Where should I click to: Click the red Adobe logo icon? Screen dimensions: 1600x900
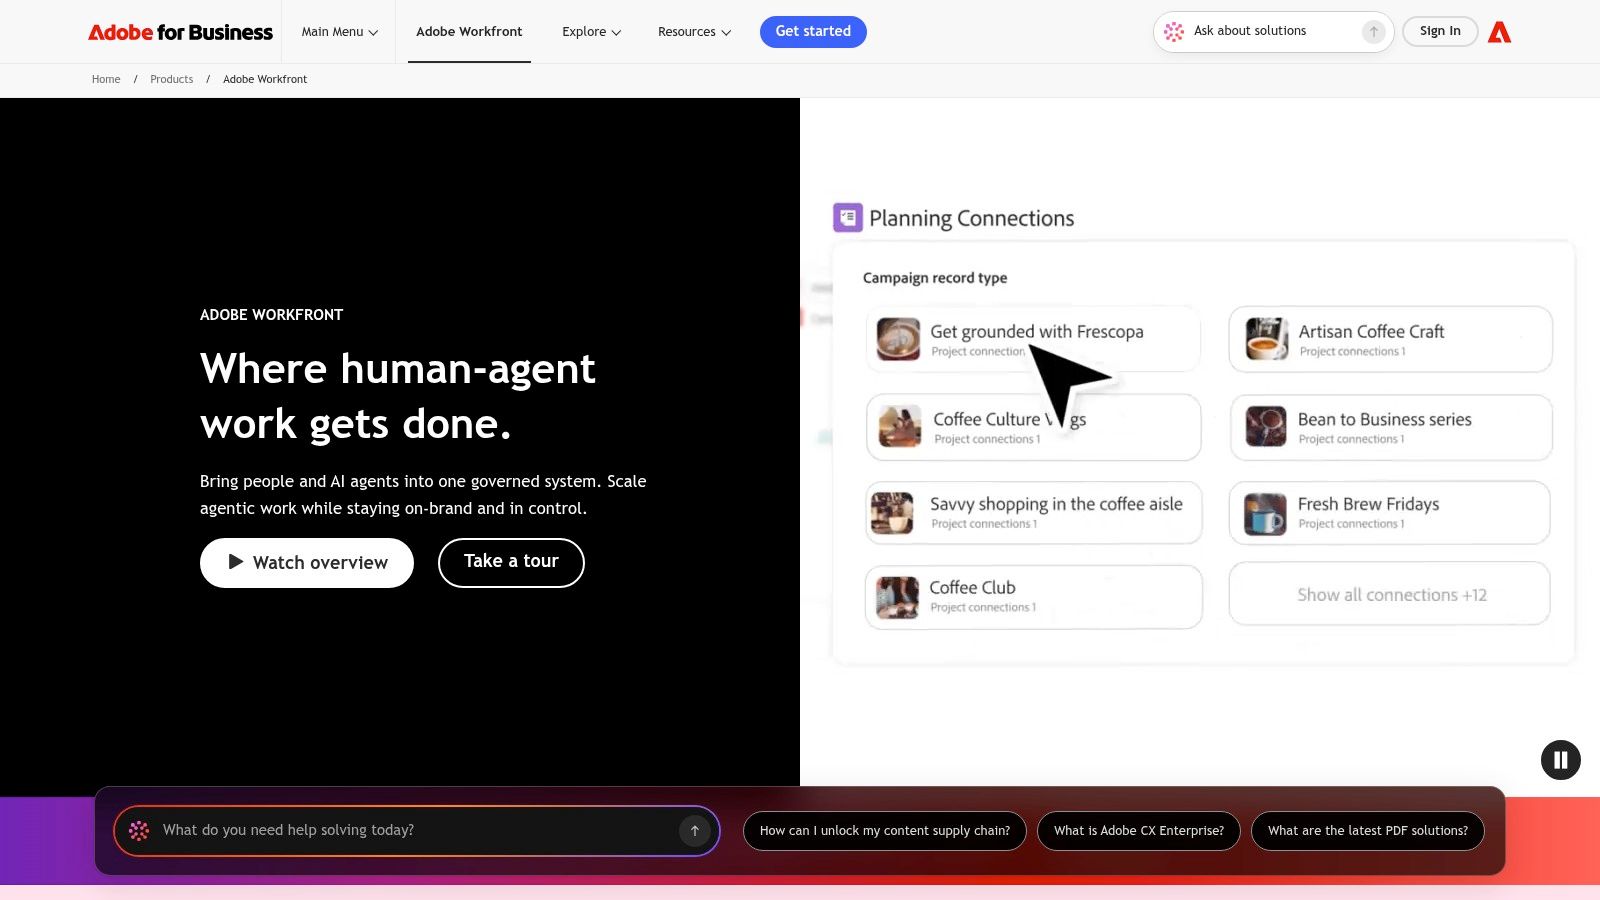[1499, 32]
